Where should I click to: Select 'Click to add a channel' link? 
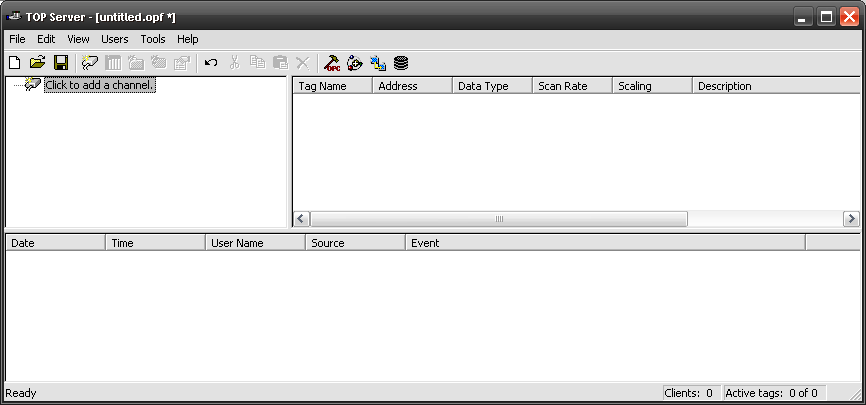point(99,85)
